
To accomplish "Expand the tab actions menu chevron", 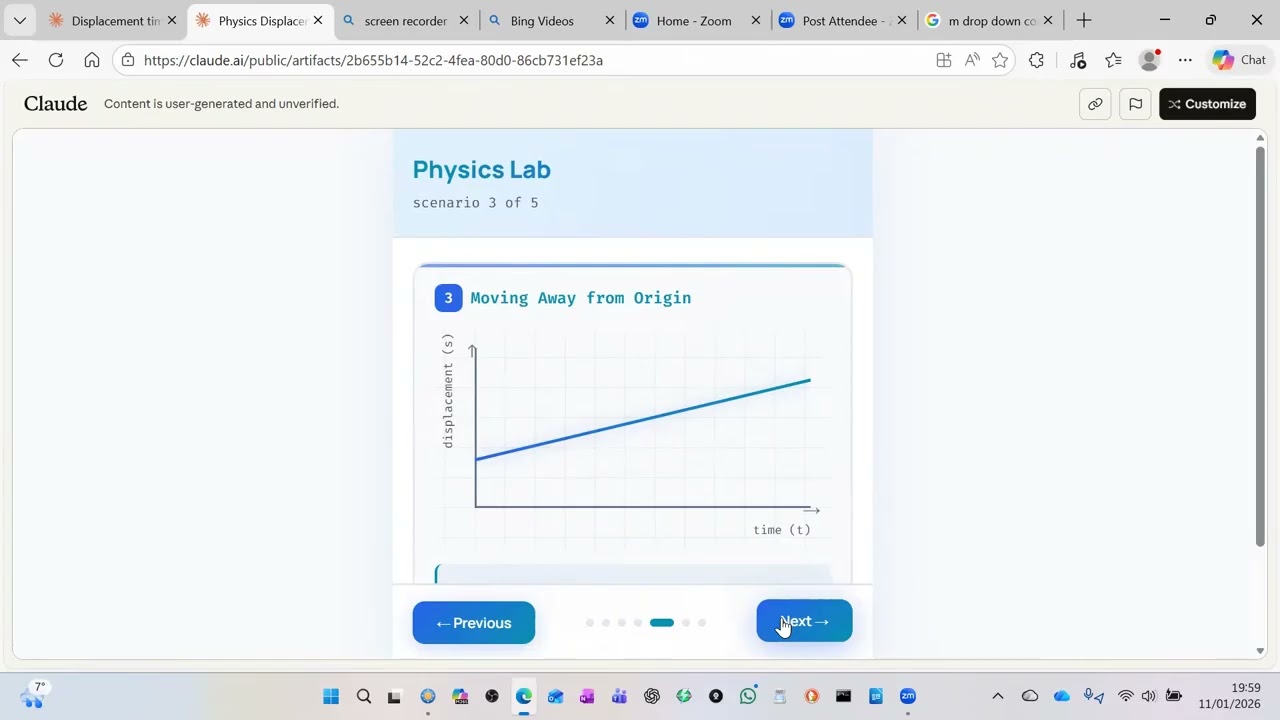I will (x=19, y=20).
